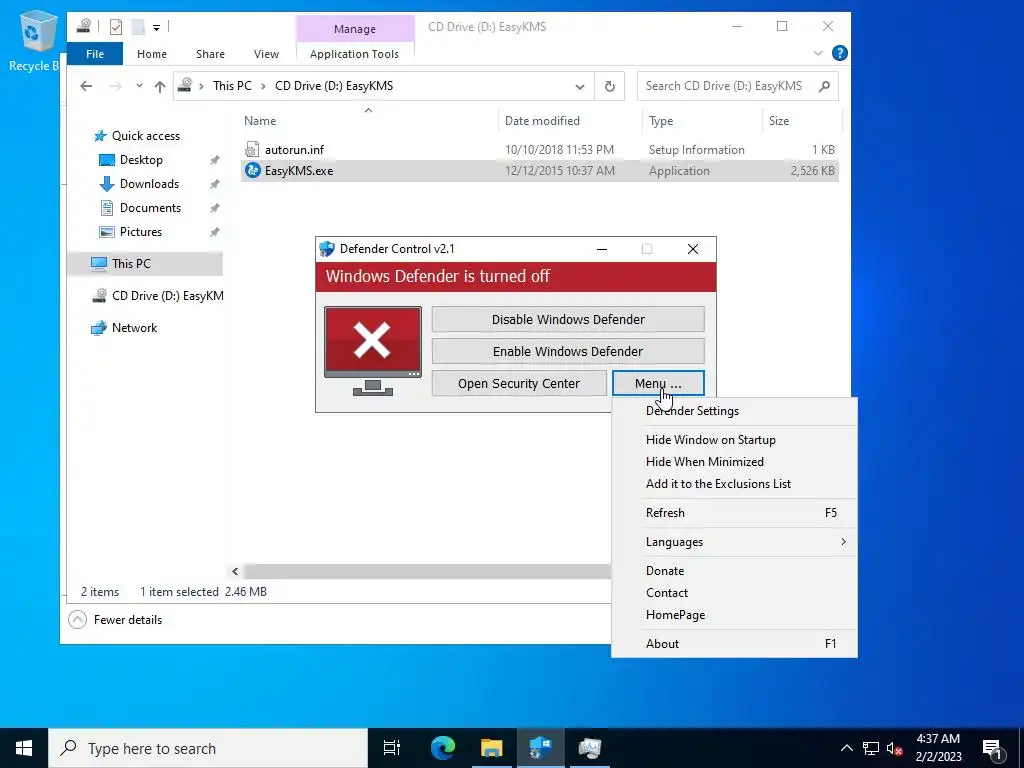Launch Microsoft Edge from the taskbar
The image size is (1024, 768).
click(x=442, y=748)
